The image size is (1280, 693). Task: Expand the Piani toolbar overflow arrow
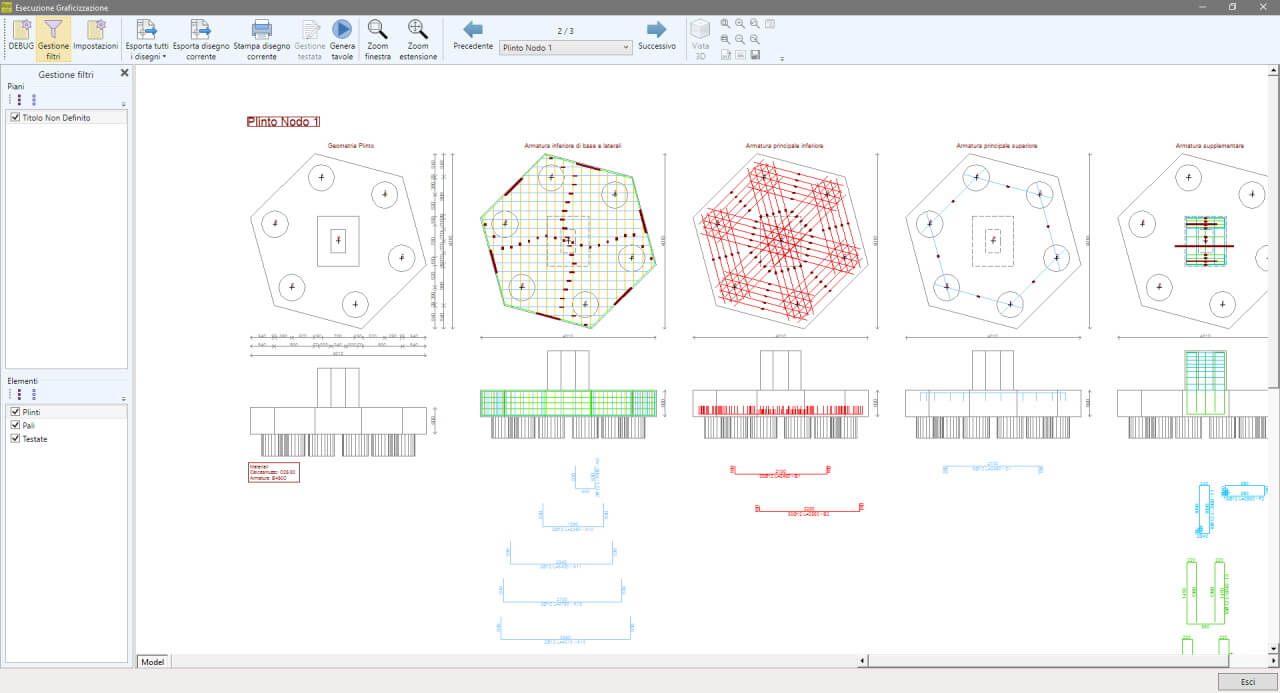[x=123, y=104]
